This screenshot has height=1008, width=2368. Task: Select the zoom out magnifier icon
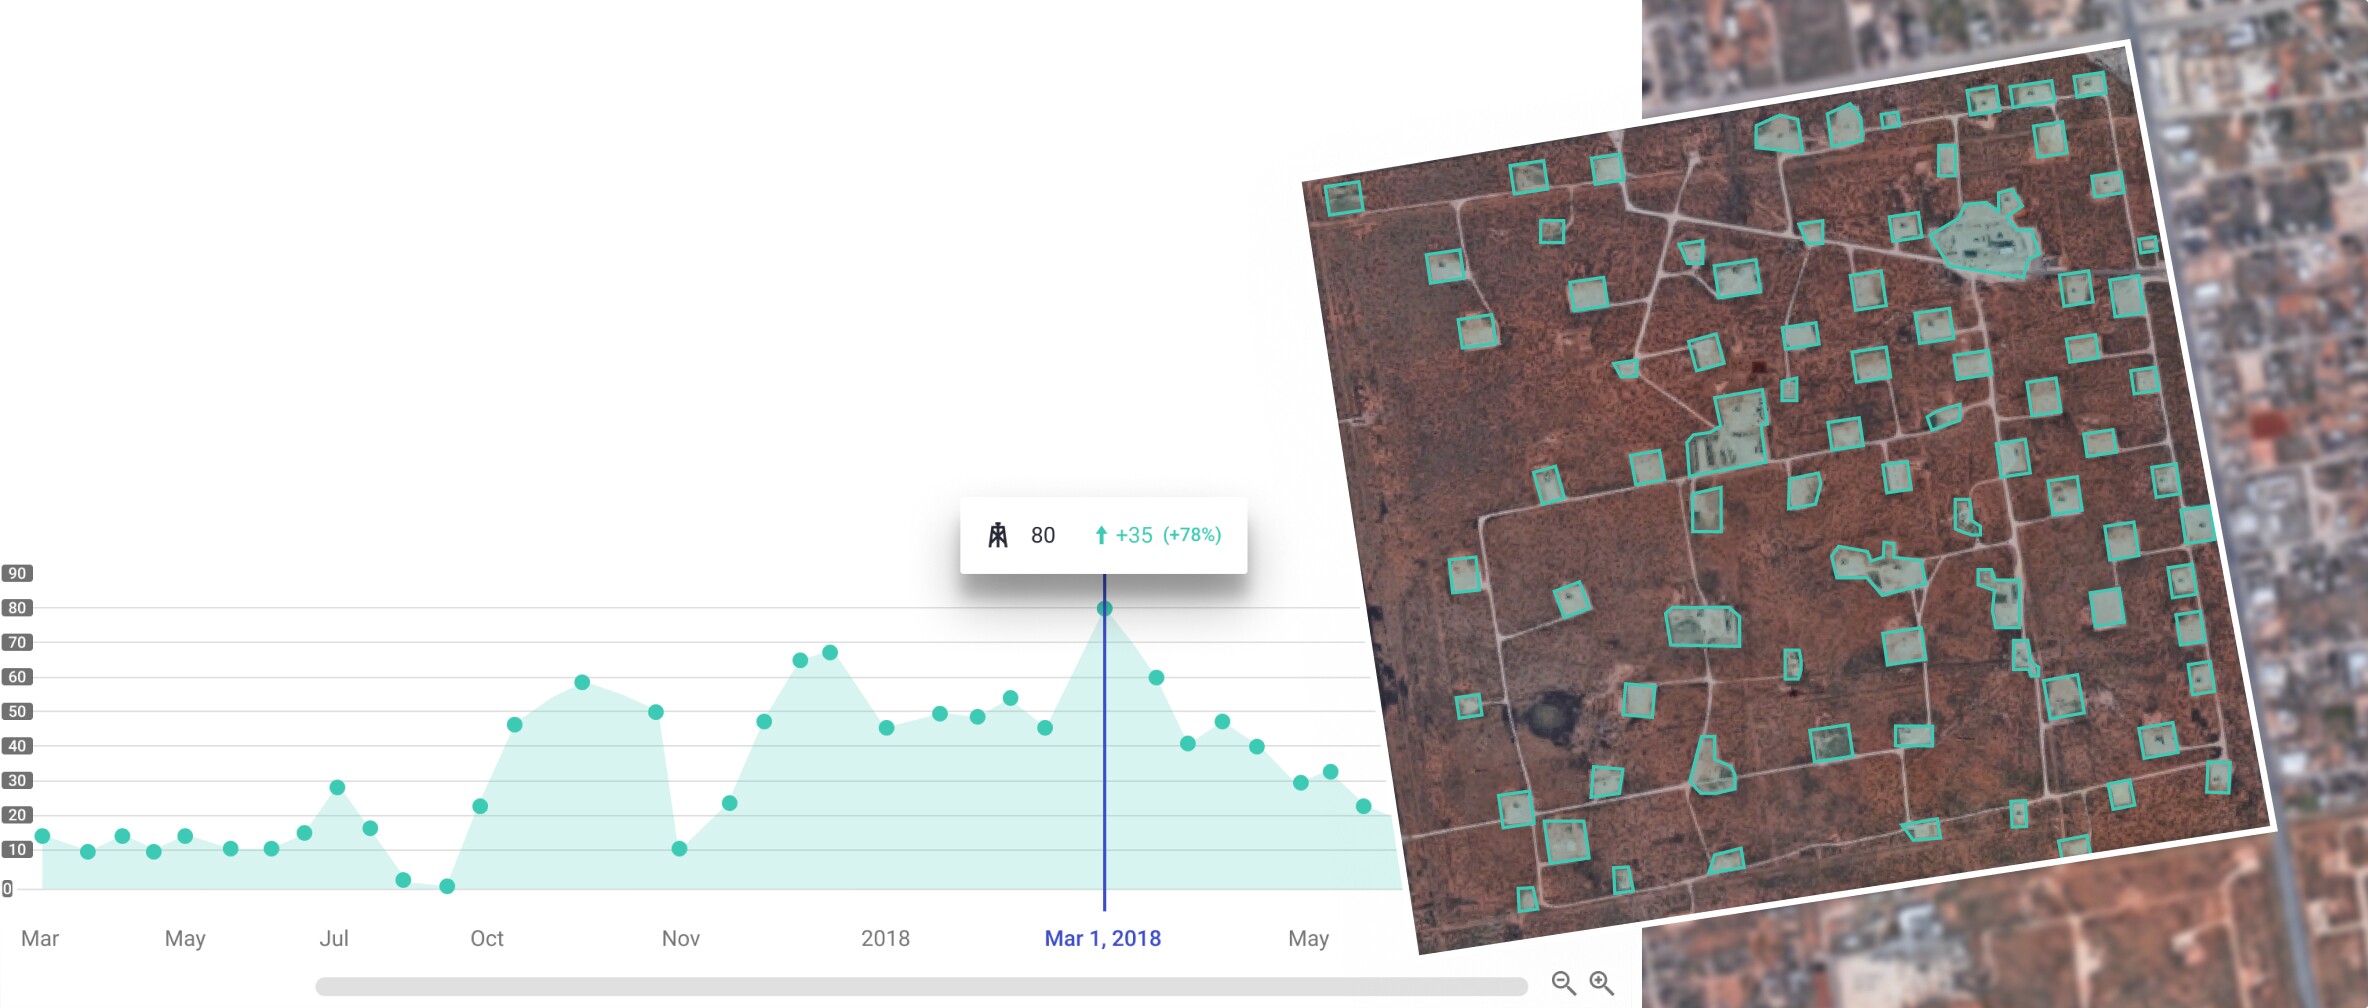[1562, 983]
